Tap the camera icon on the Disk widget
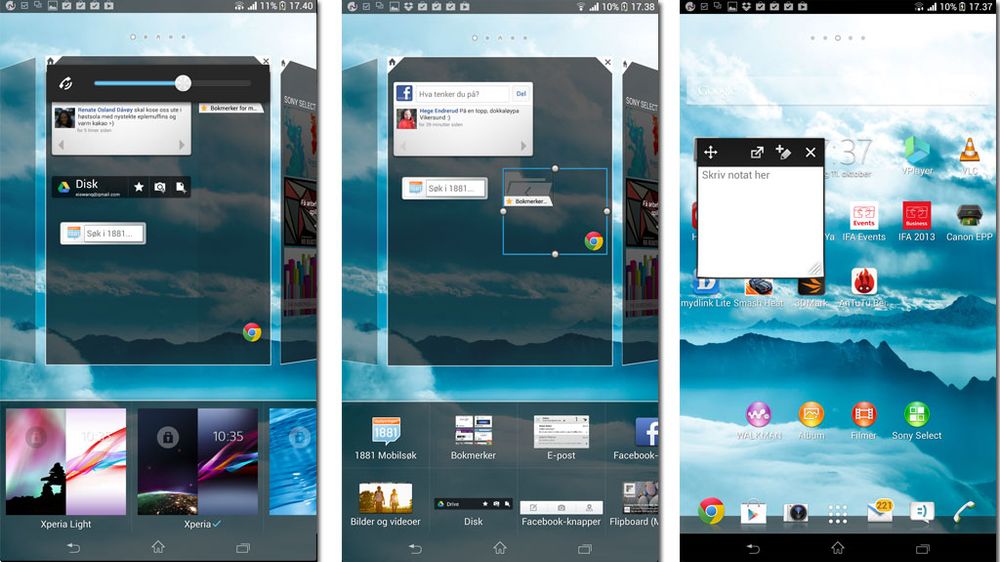1000x562 pixels. tap(159, 187)
